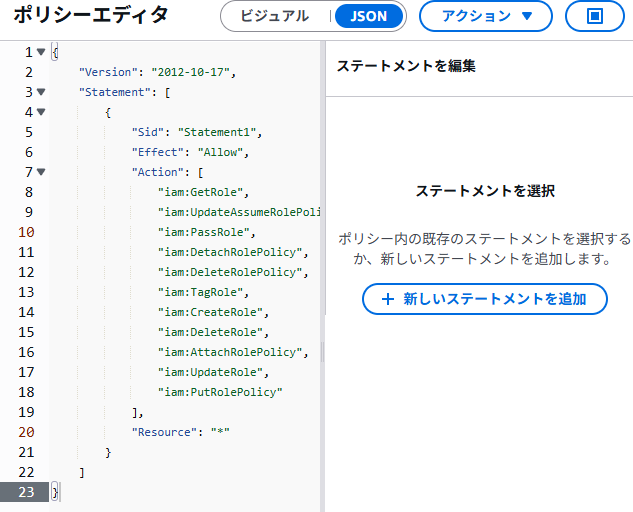Open the アクション dropdown menu
Image resolution: width=633 pixels, height=512 pixels.
[x=486, y=16]
